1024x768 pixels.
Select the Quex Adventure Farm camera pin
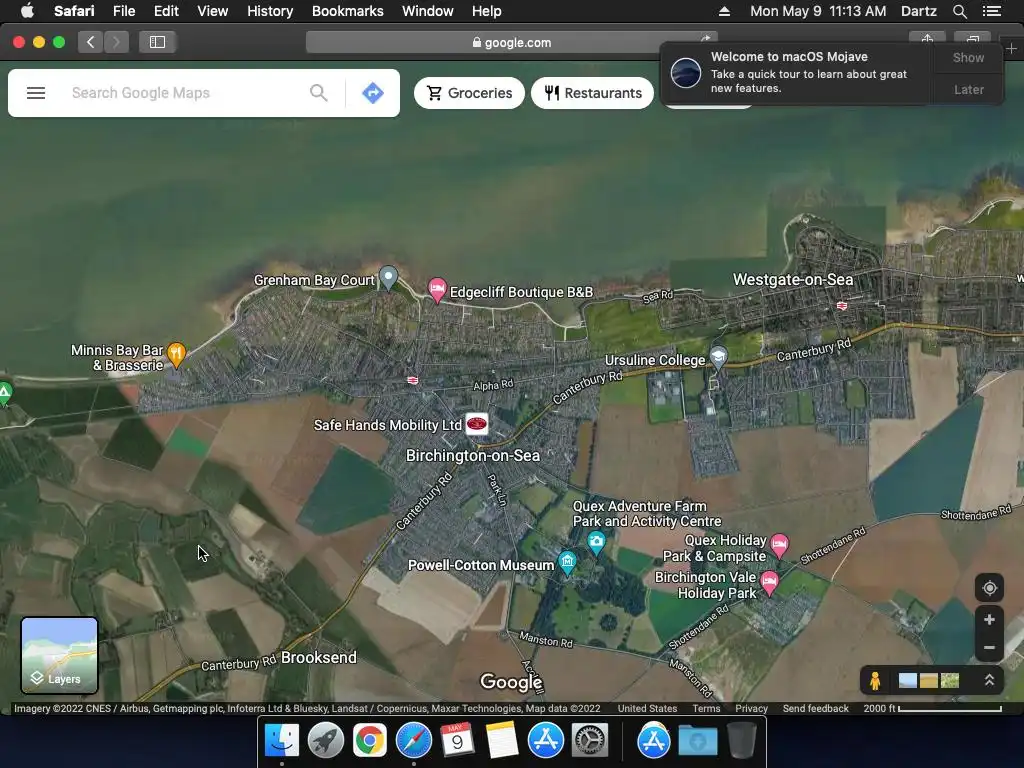click(596, 542)
